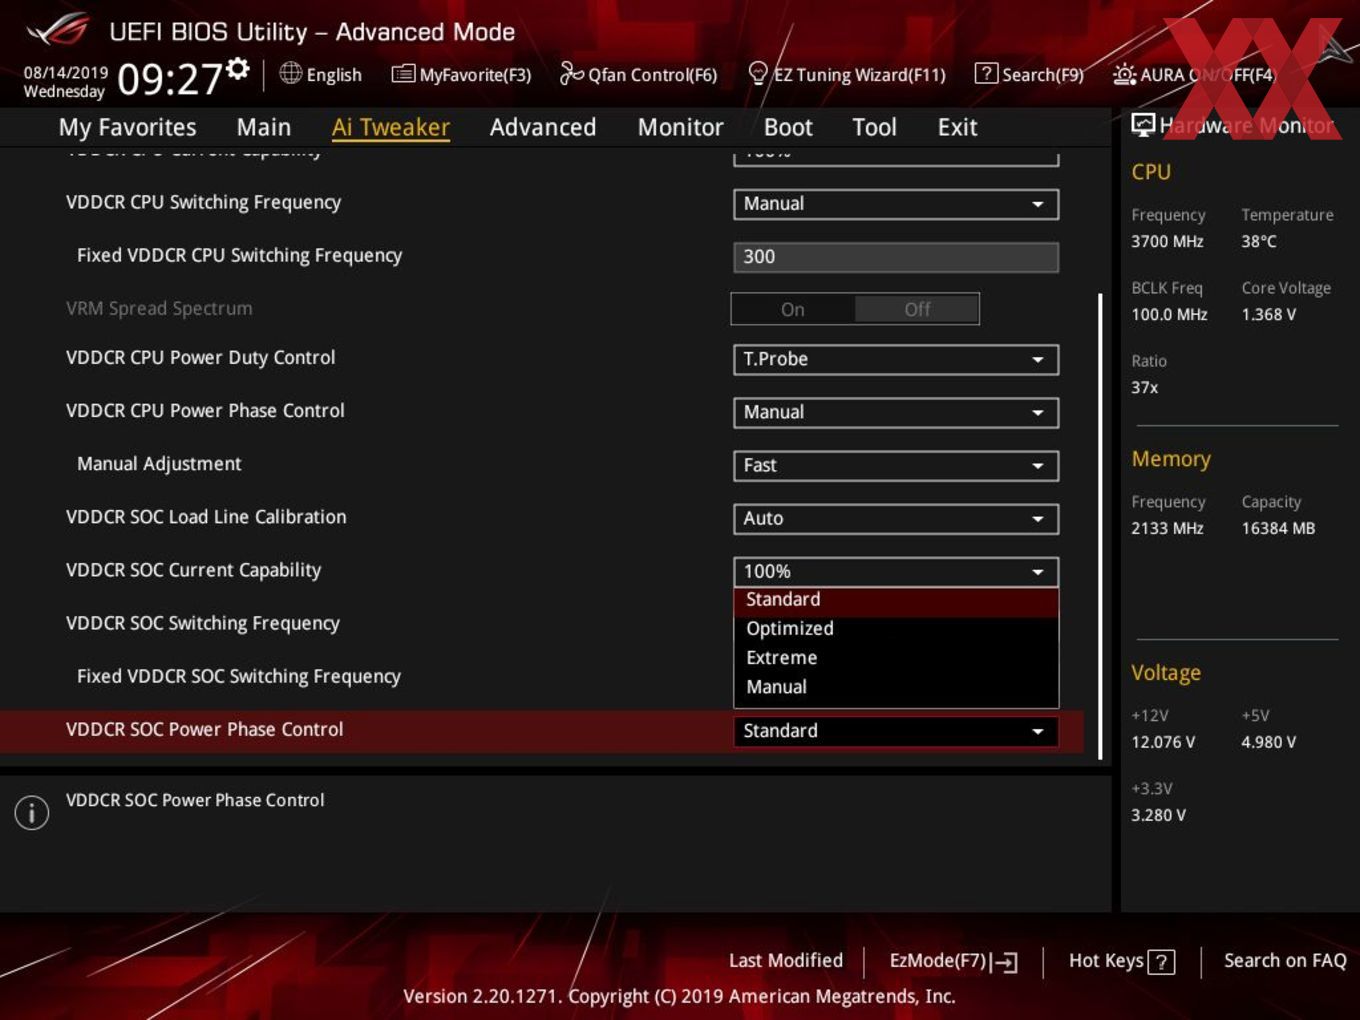Select Manual Adjustment label

click(x=159, y=464)
